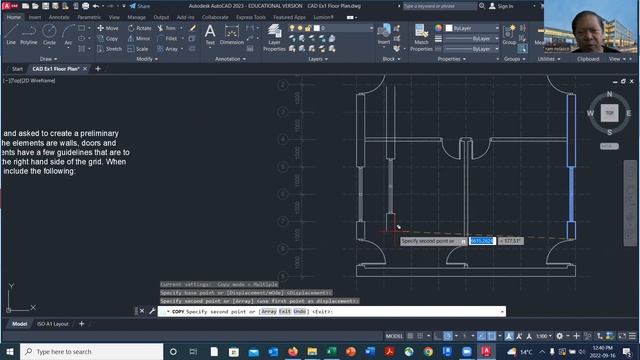Toggle object snap tracking in status bar
Image resolution: width=640 pixels, height=360 pixels.
(482, 336)
